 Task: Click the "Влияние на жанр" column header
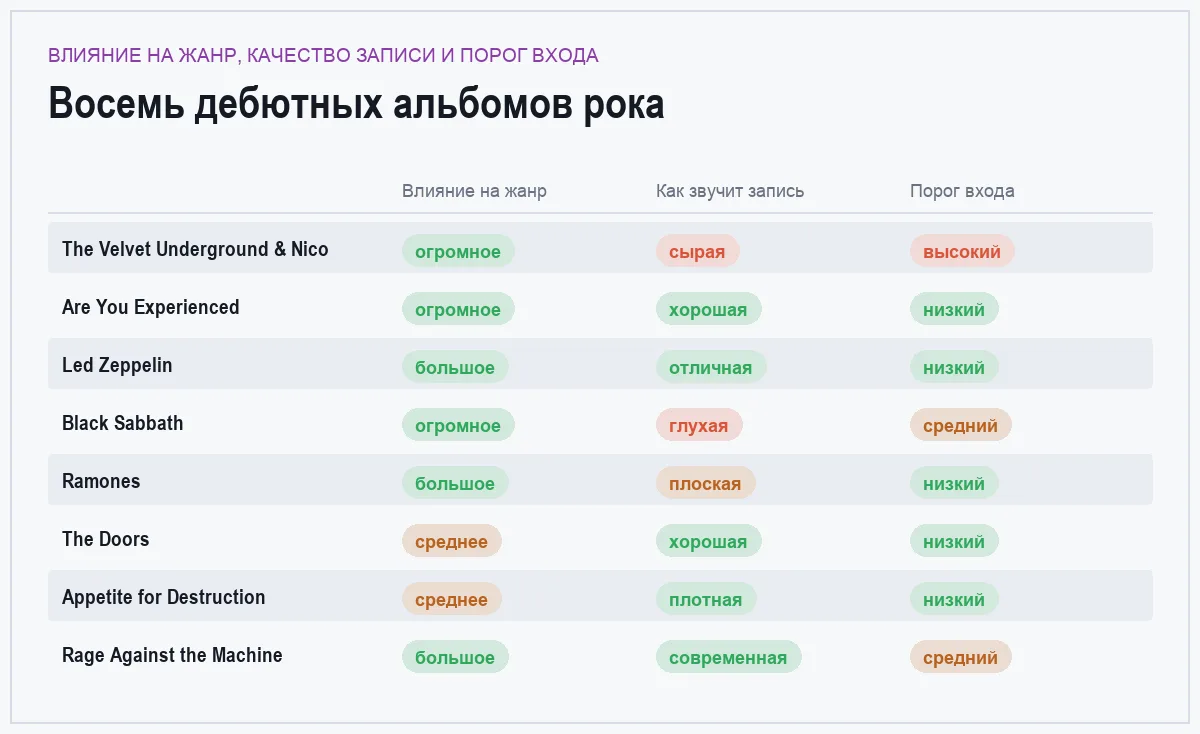(474, 191)
